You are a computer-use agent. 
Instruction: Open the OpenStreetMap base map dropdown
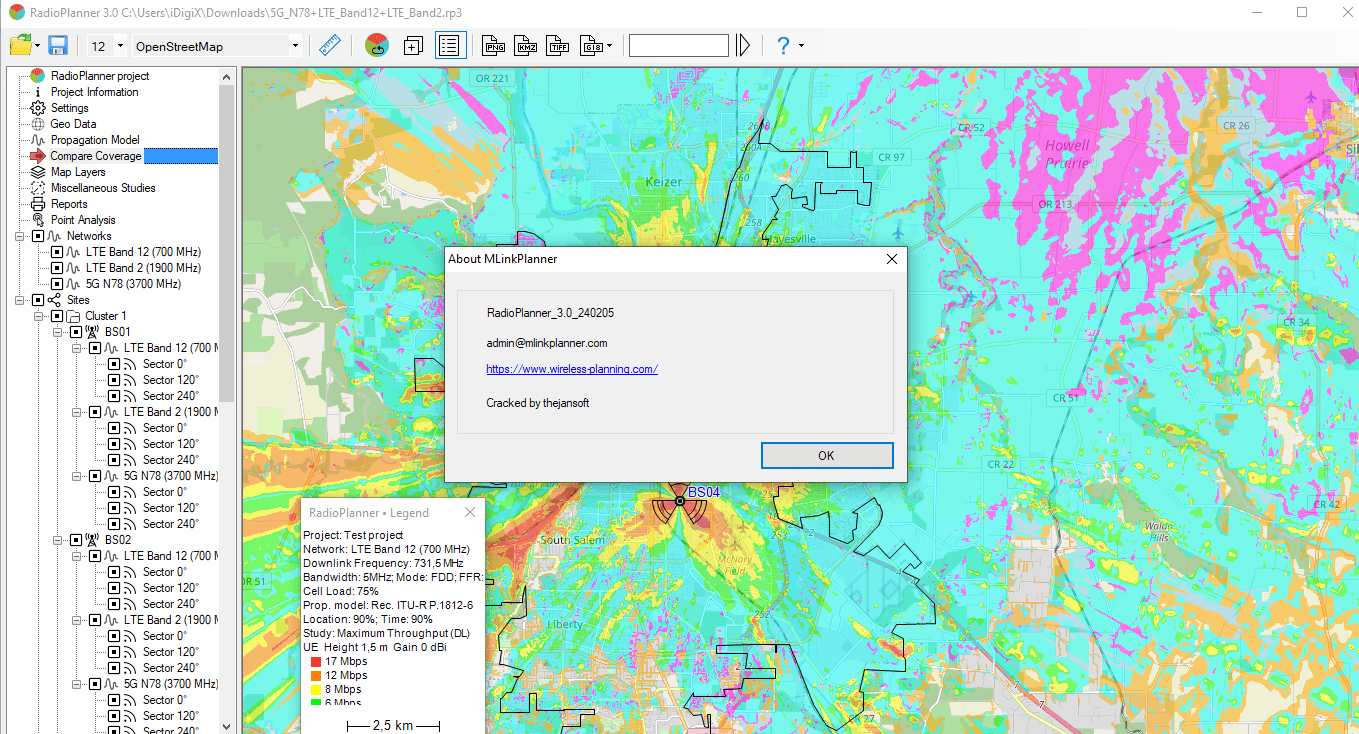[294, 46]
